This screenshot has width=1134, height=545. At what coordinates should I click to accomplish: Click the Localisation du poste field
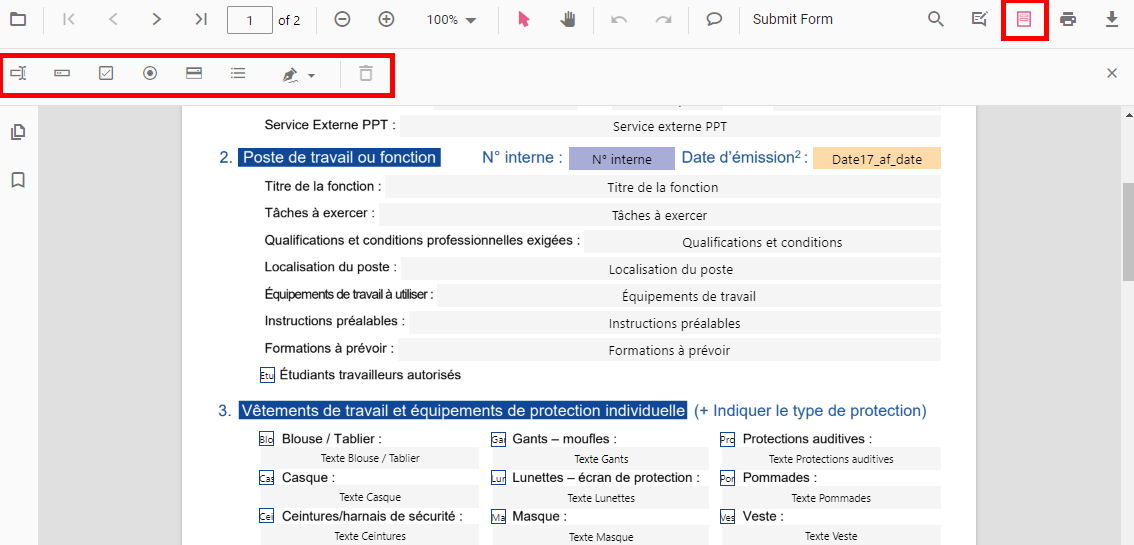click(x=671, y=269)
